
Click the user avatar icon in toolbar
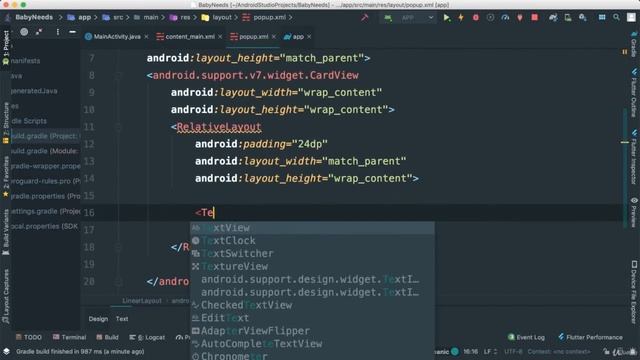click(x=631, y=18)
